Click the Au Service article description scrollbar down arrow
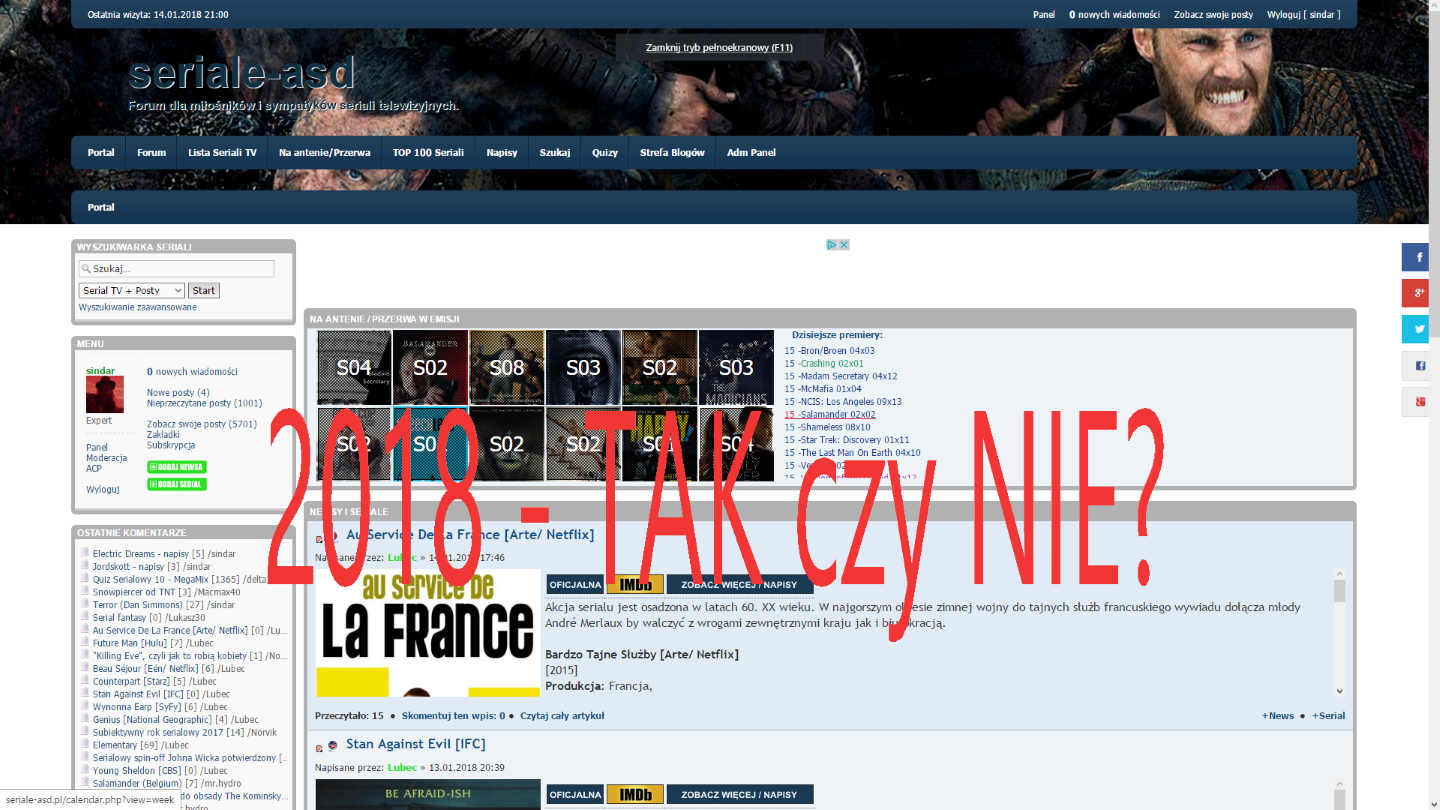1440x810 pixels. 1340,691
